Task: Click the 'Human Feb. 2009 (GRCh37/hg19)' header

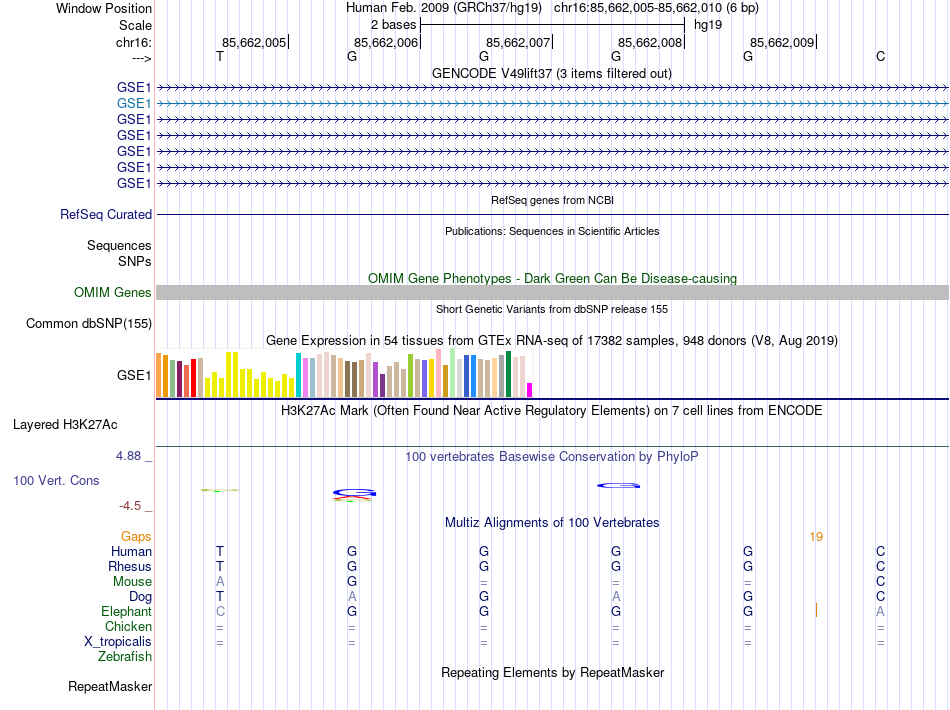Action: click(443, 8)
